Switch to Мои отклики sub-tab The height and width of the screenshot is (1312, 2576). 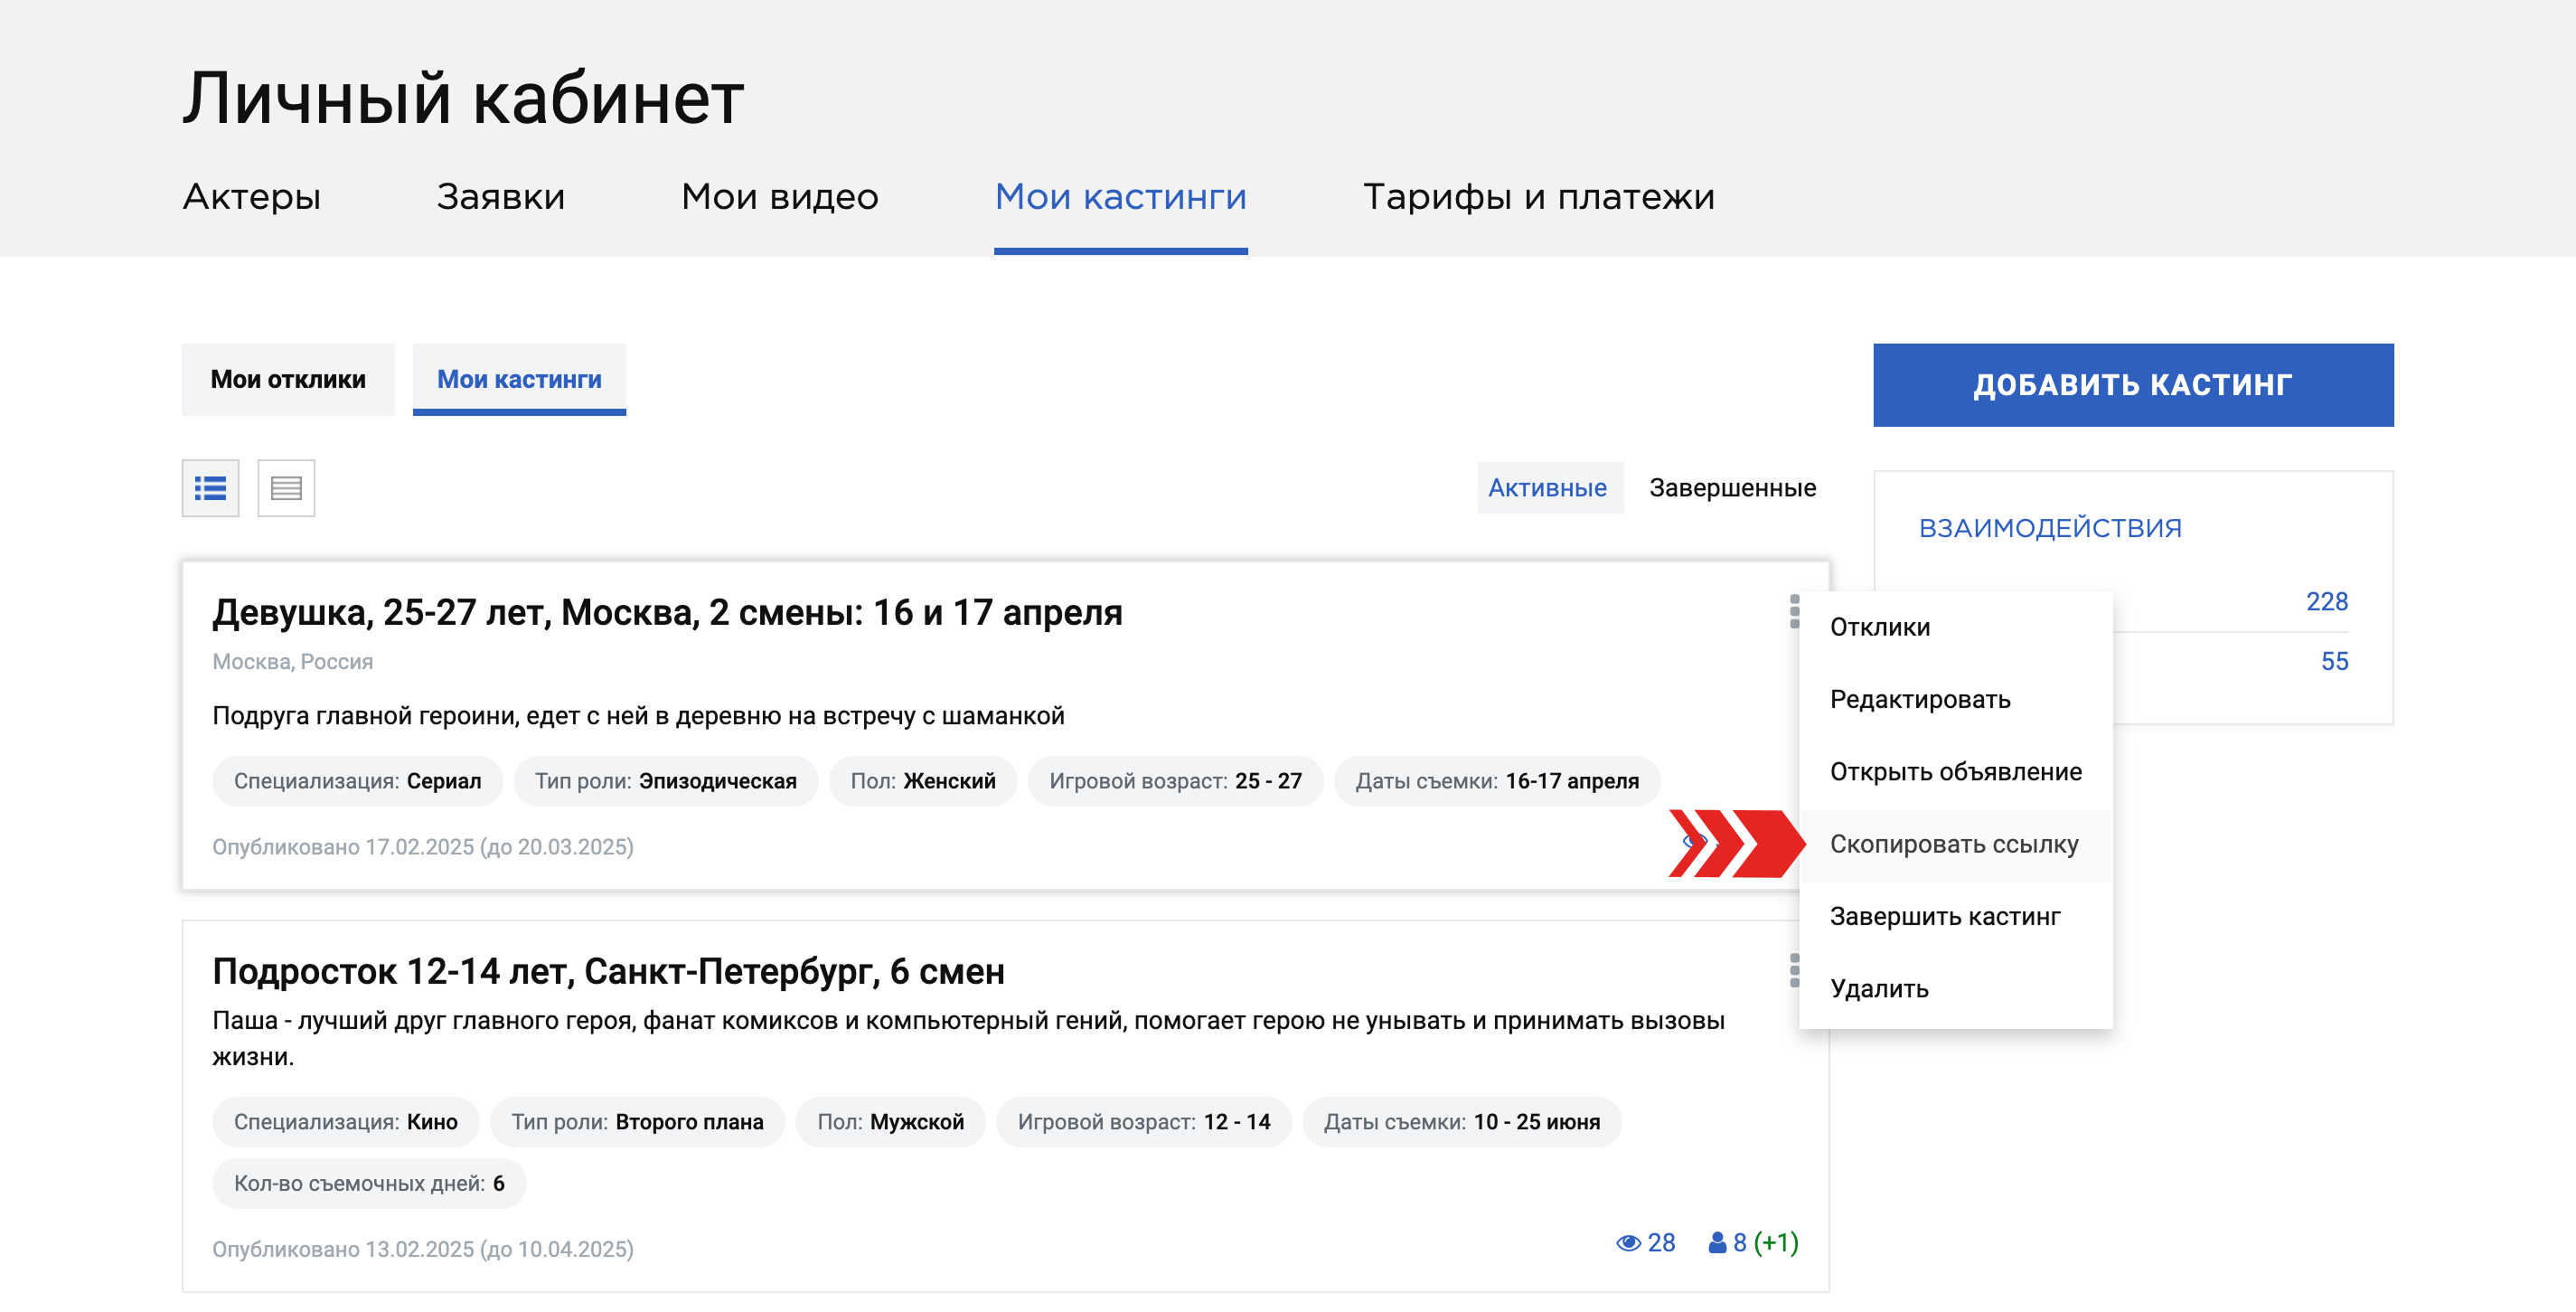point(288,380)
